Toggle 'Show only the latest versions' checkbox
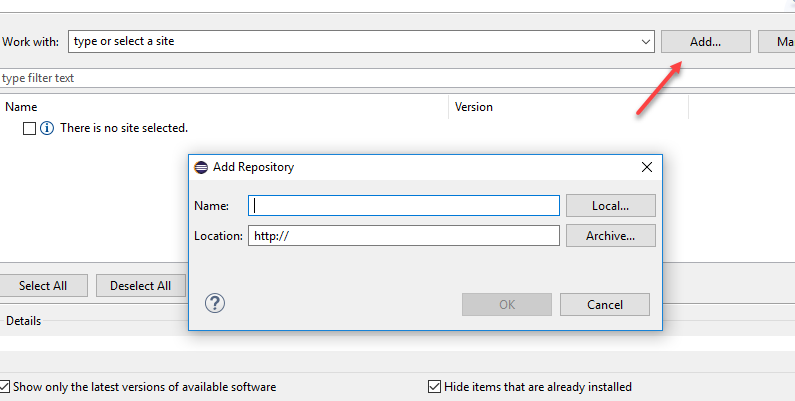The image size is (795, 401). point(6,386)
